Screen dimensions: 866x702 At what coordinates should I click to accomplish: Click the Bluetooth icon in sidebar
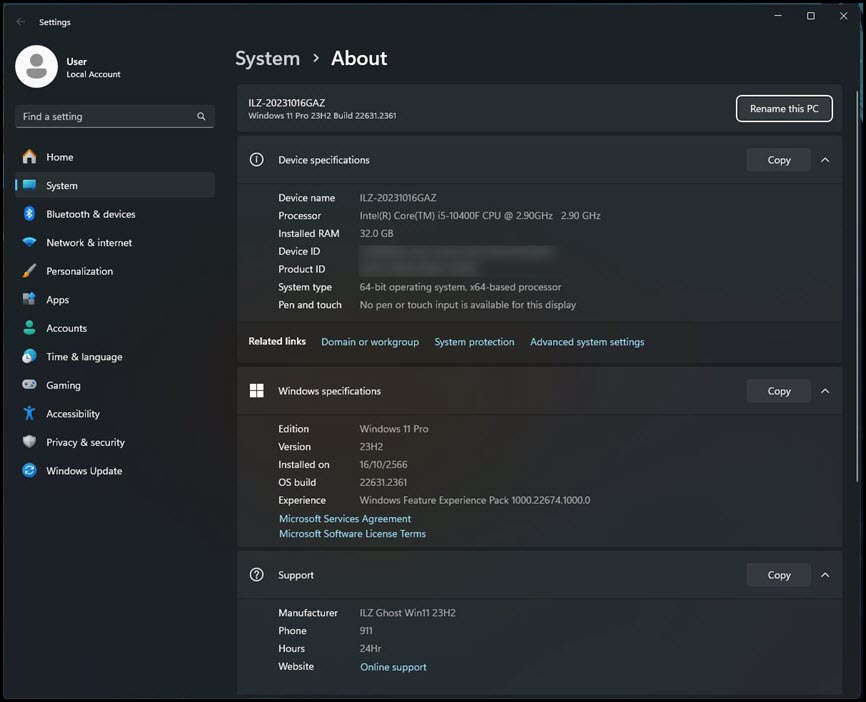click(x=29, y=214)
